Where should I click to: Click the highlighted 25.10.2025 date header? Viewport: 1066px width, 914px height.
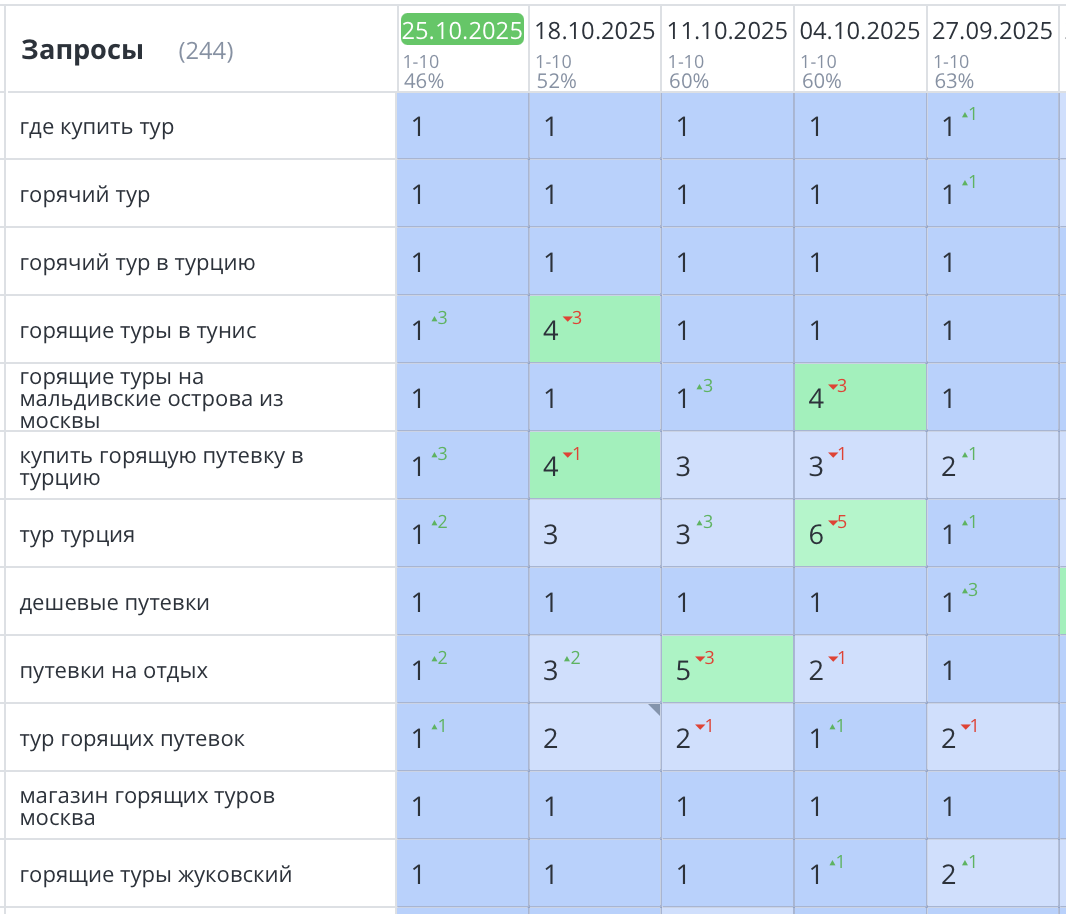pyautogui.click(x=462, y=30)
